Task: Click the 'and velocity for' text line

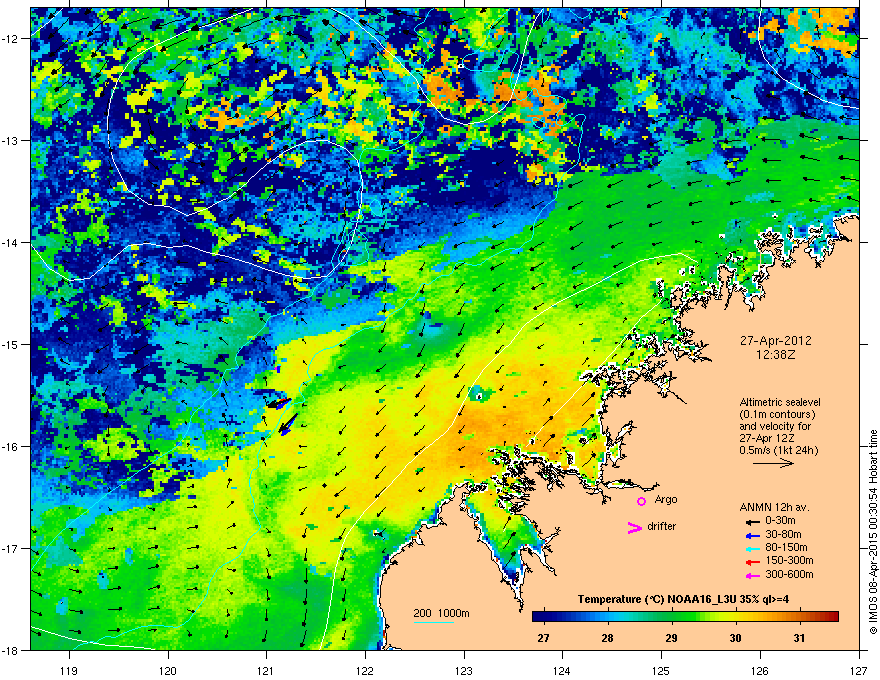Action: [774, 426]
